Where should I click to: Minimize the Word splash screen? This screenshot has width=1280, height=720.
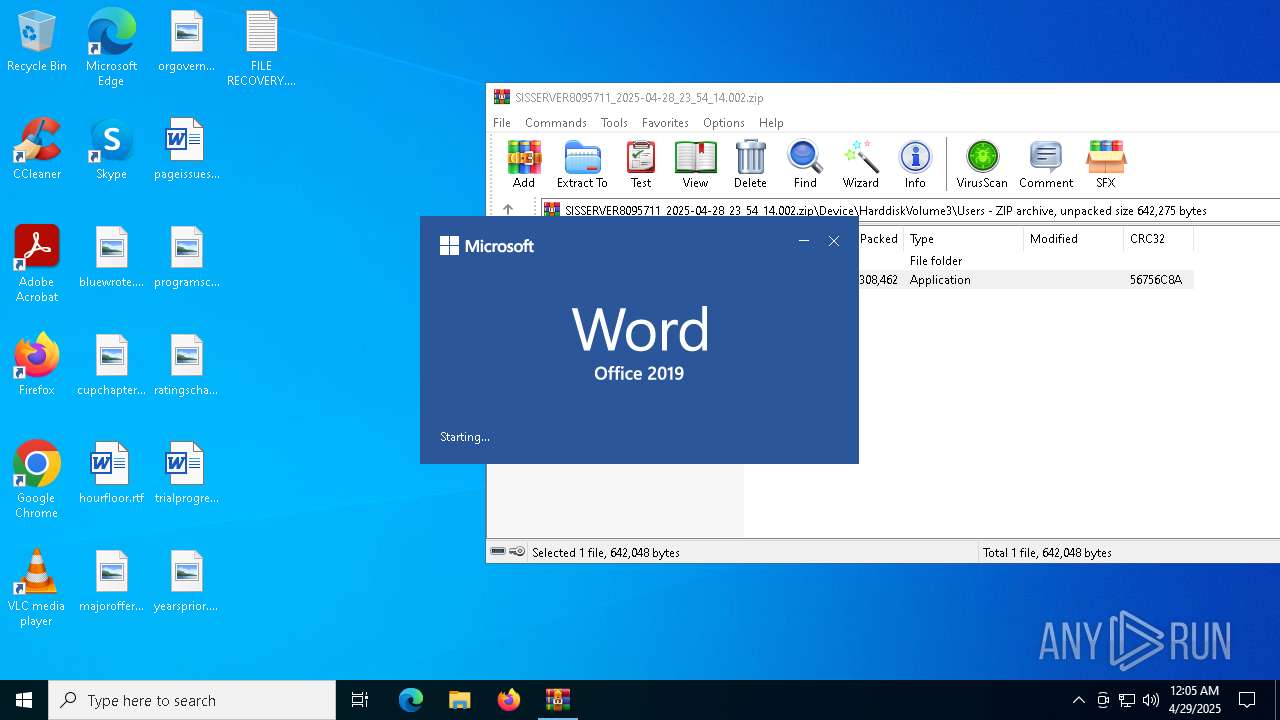(804, 241)
